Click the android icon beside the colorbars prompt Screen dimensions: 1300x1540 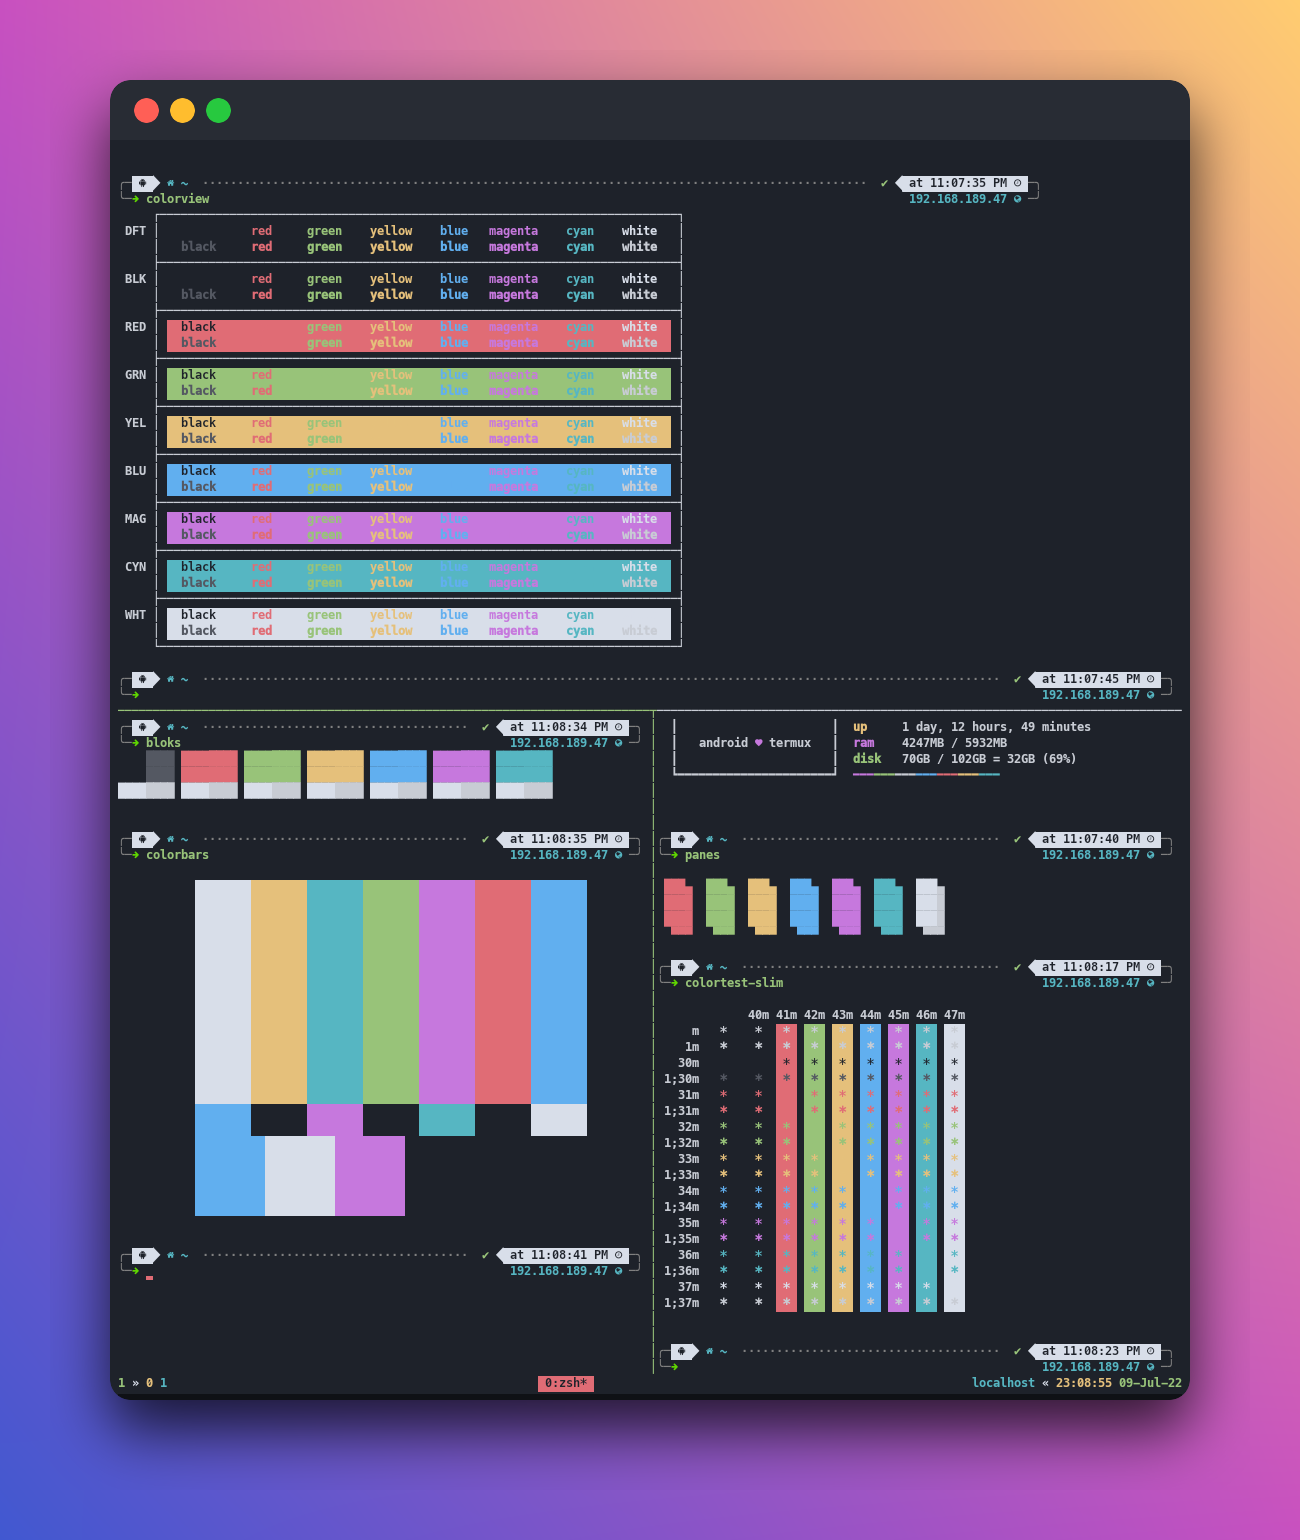point(143,839)
